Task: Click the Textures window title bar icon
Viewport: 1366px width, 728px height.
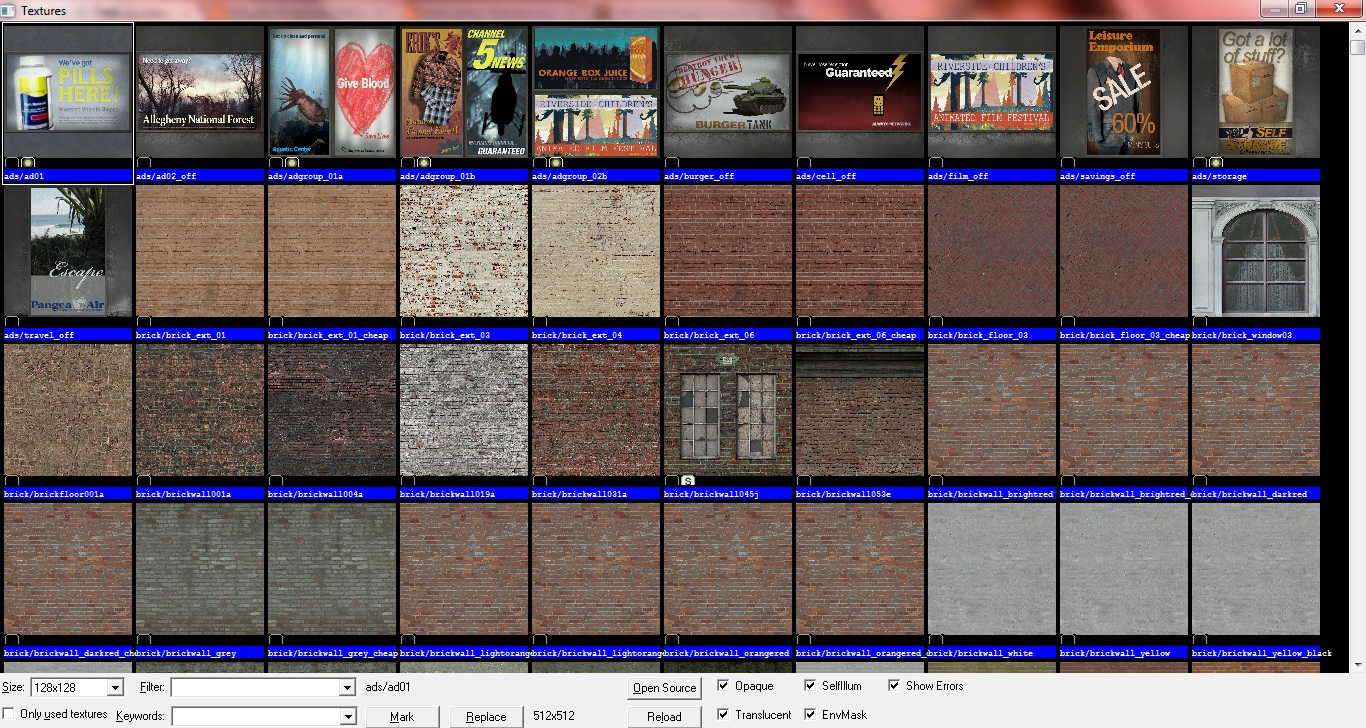Action: [x=9, y=9]
